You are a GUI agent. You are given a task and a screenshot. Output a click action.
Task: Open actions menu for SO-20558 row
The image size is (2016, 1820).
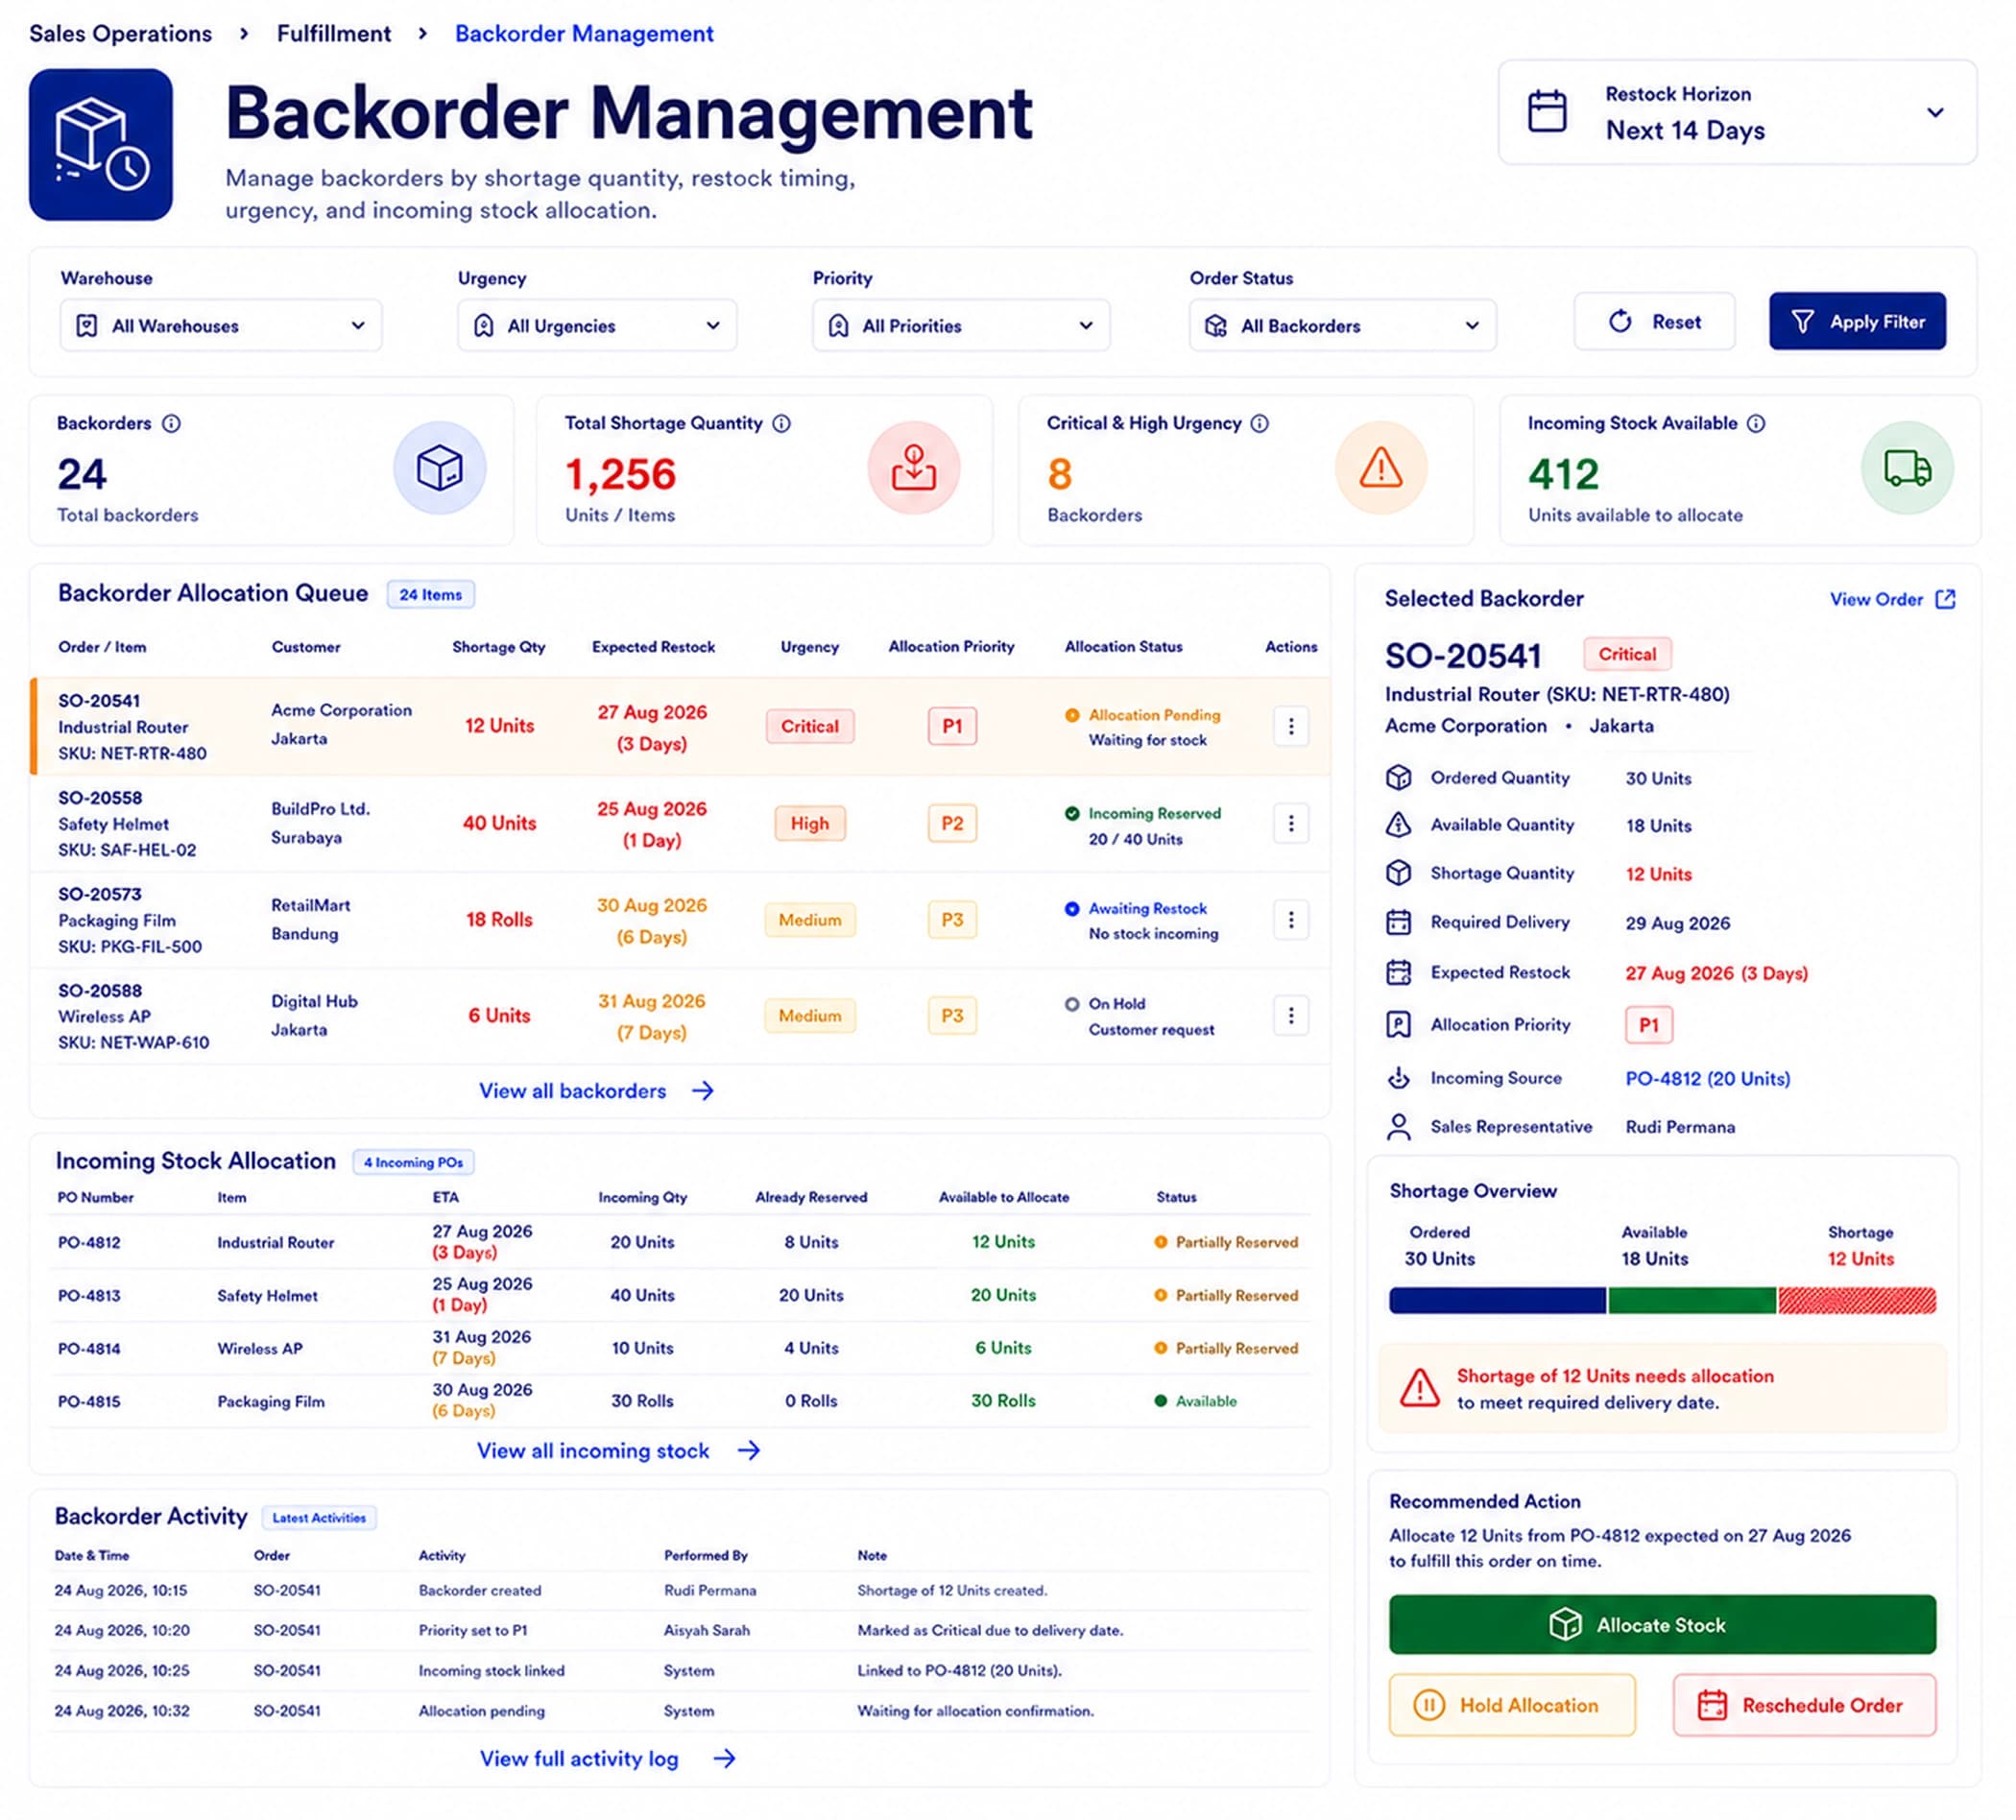[x=1291, y=823]
